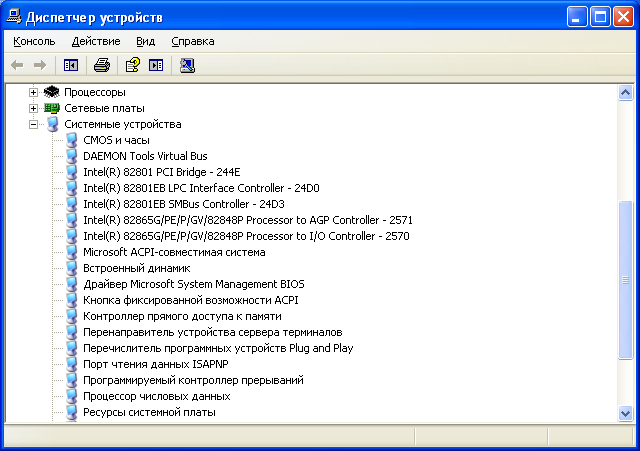Open the Вид menu

(145, 41)
